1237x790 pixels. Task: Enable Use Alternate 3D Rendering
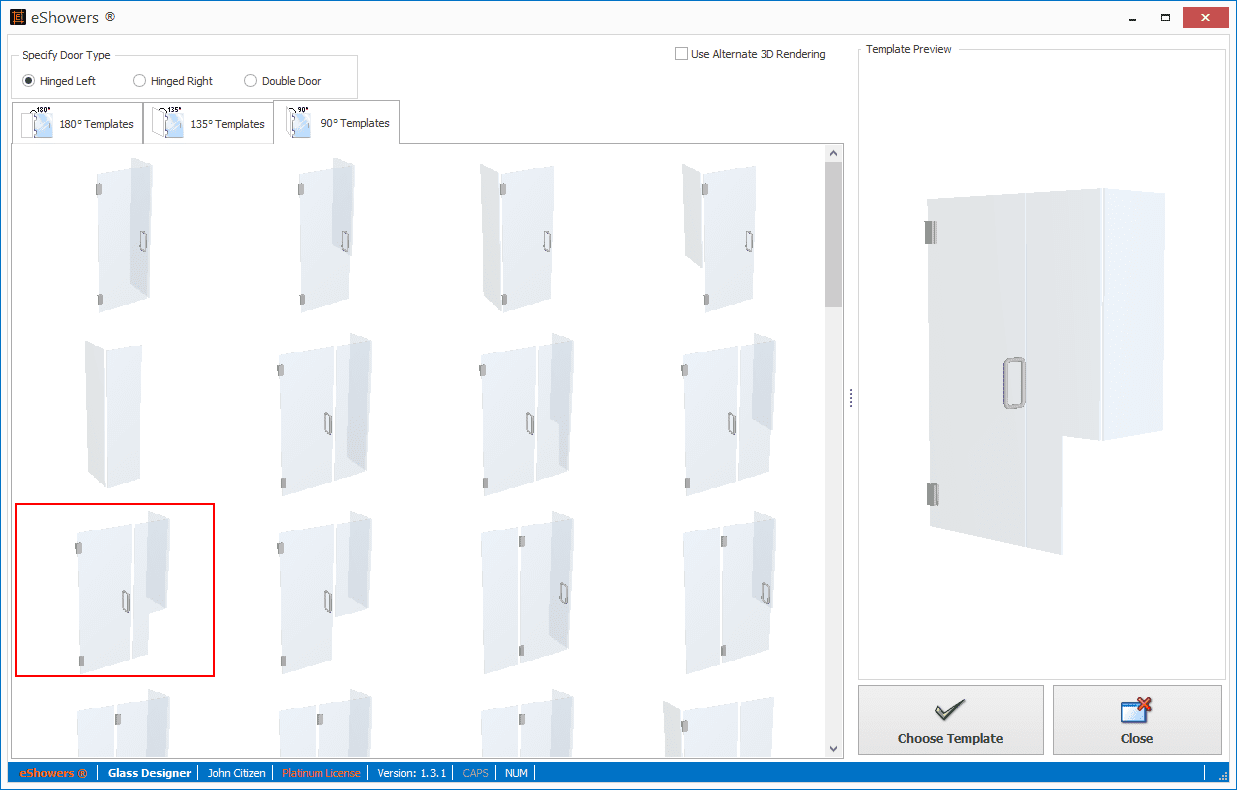coord(682,54)
